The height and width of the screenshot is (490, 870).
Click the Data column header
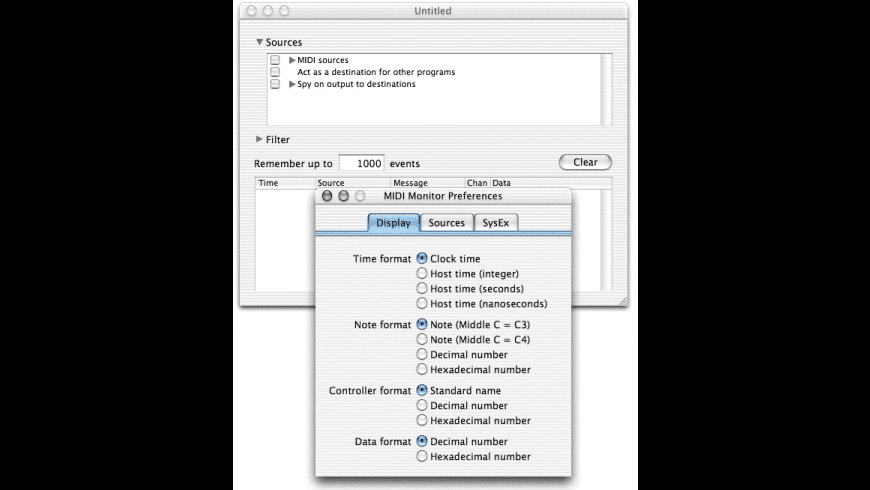551,183
